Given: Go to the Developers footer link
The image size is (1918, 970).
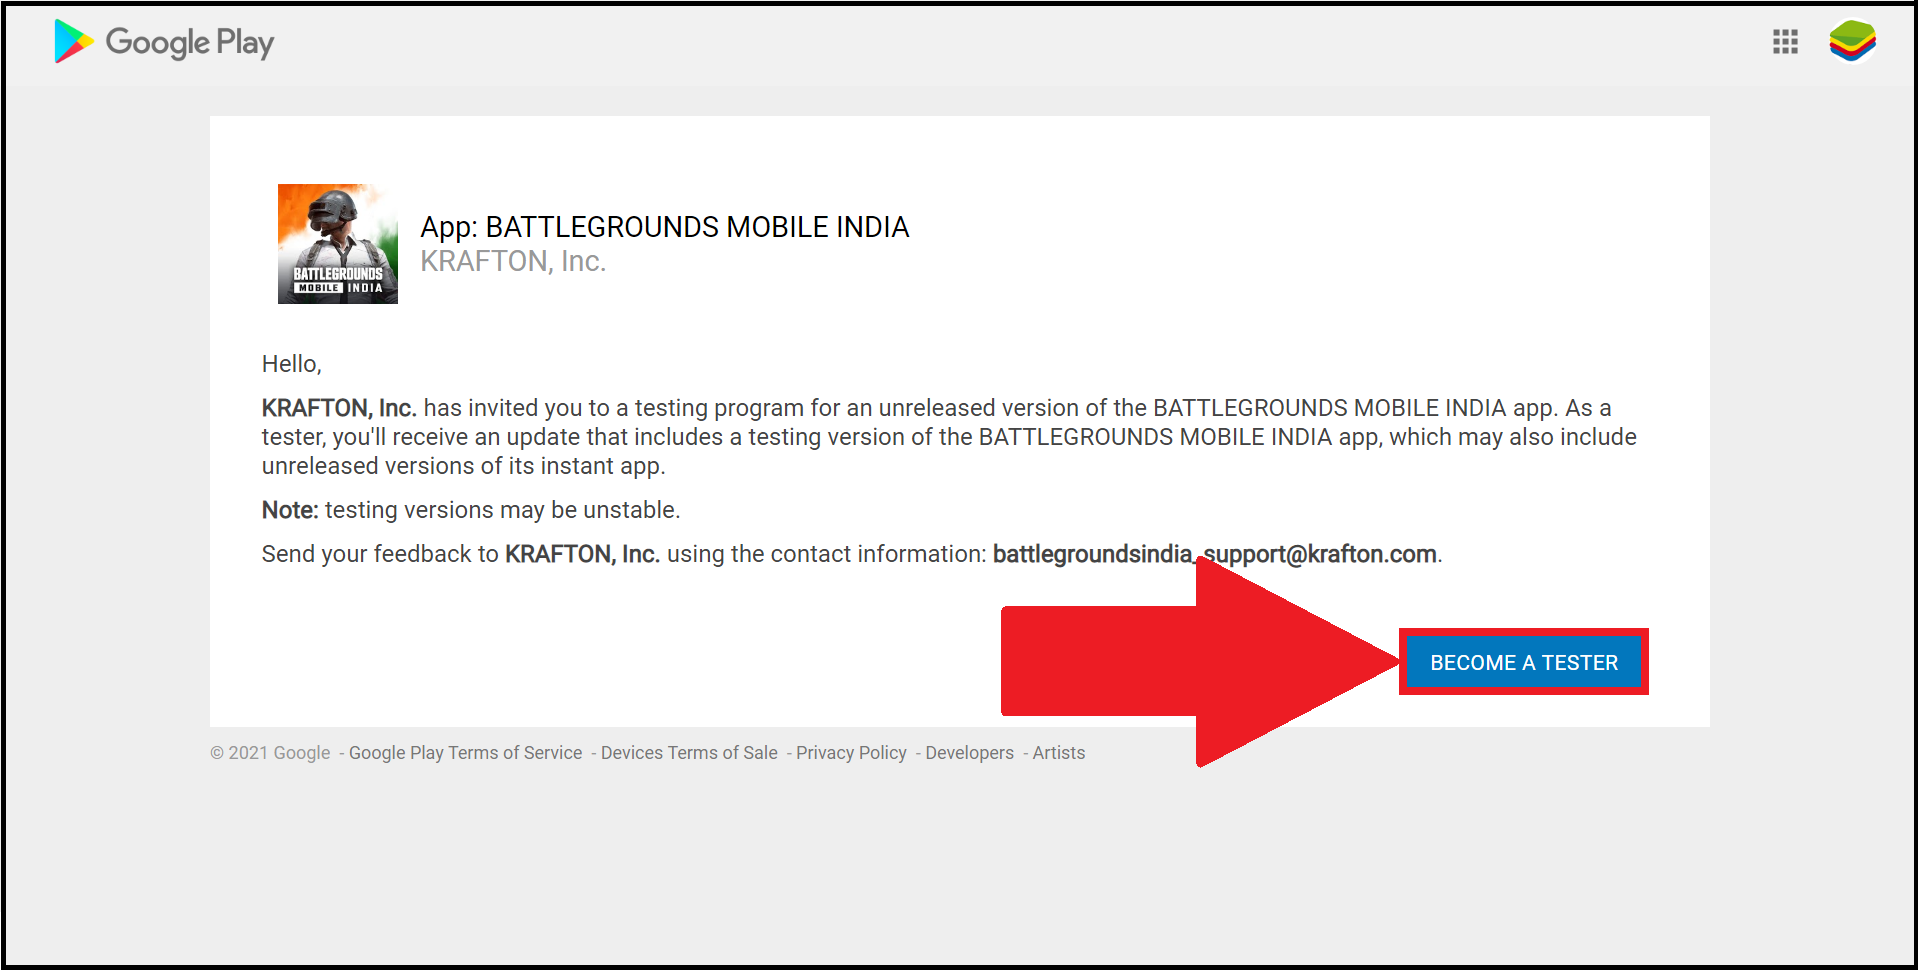Looking at the screenshot, I should 969,753.
